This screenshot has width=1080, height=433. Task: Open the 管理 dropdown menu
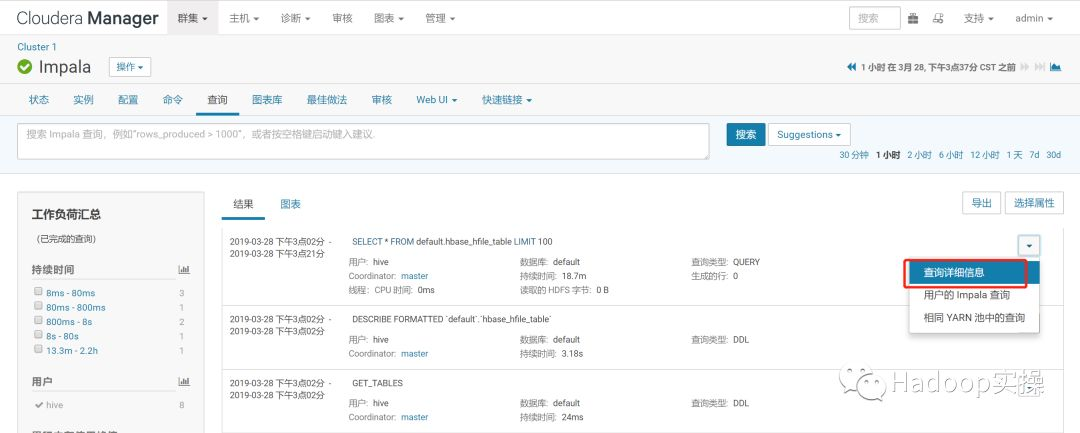click(x=440, y=19)
